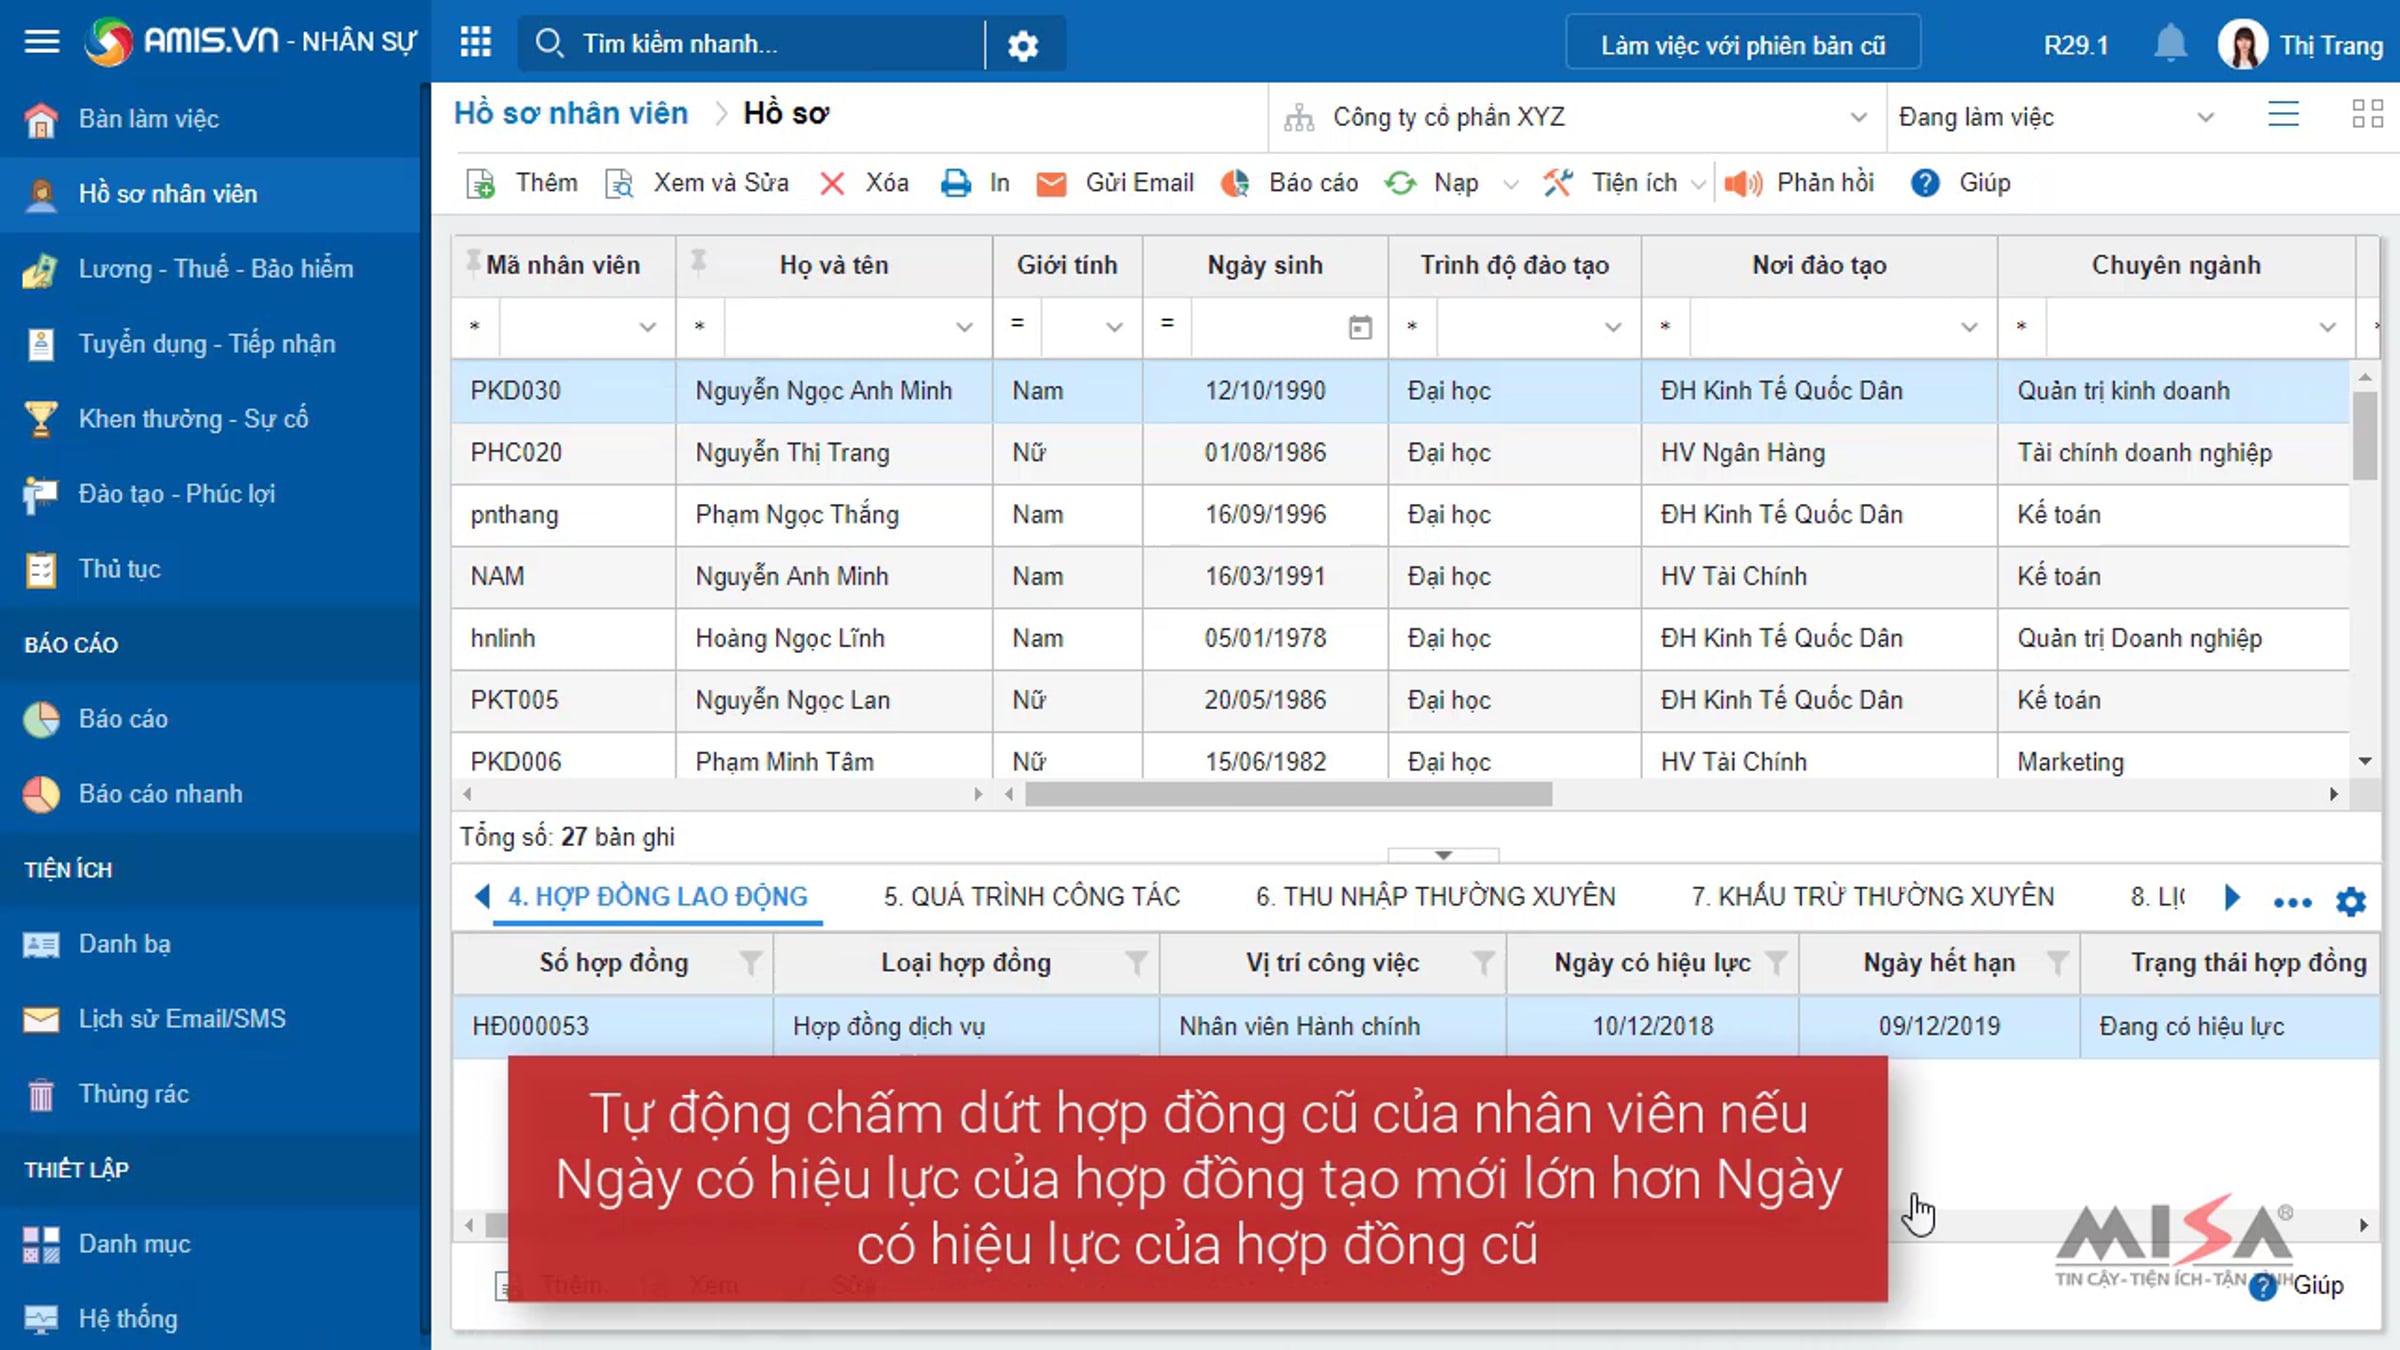Open Thị Trang user avatar
The width and height of the screenshot is (2400, 1350).
2241,45
